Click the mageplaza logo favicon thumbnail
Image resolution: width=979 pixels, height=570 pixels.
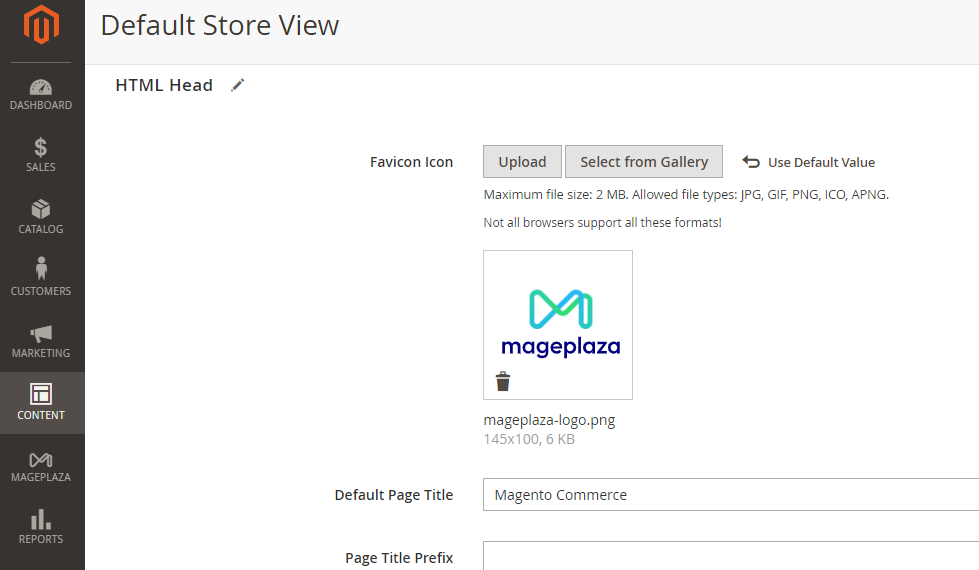[x=558, y=325]
